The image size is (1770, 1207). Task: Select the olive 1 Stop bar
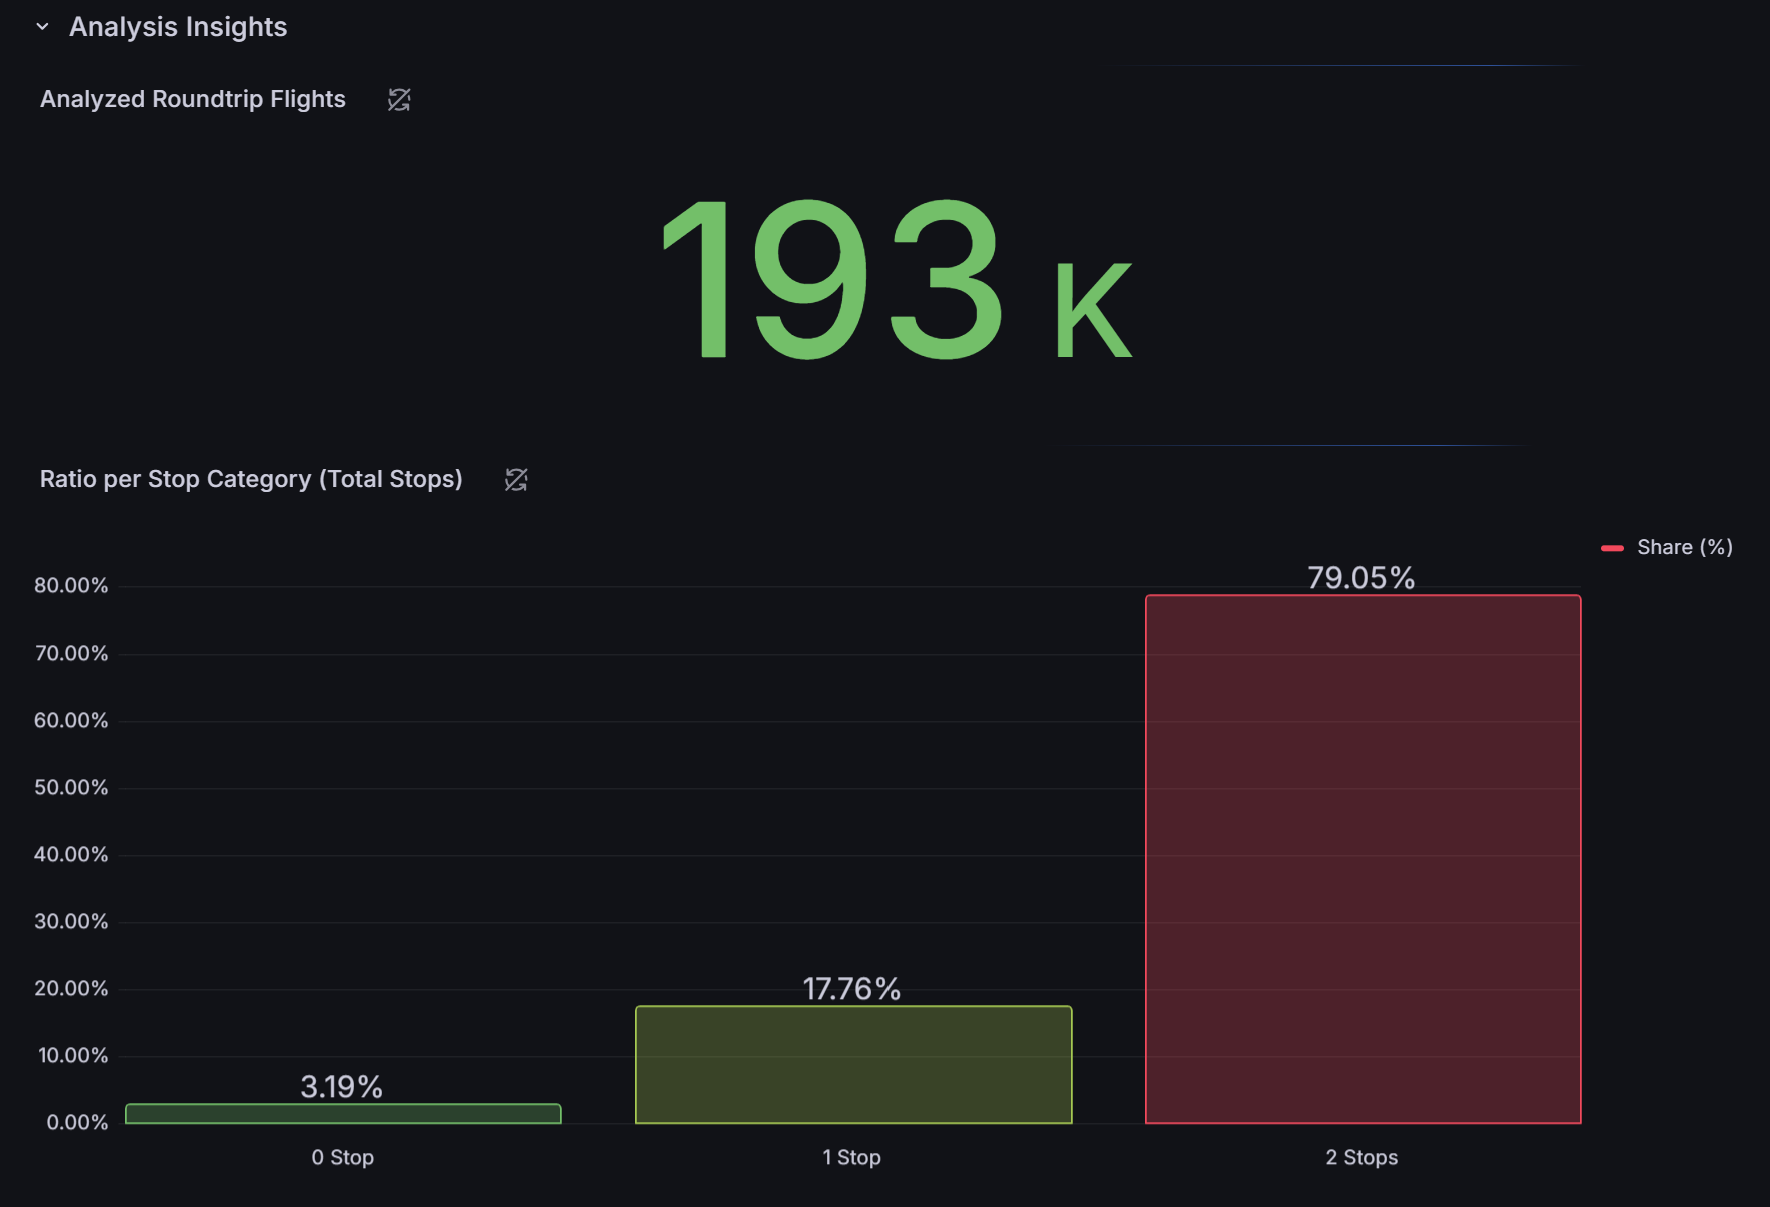click(x=853, y=1064)
